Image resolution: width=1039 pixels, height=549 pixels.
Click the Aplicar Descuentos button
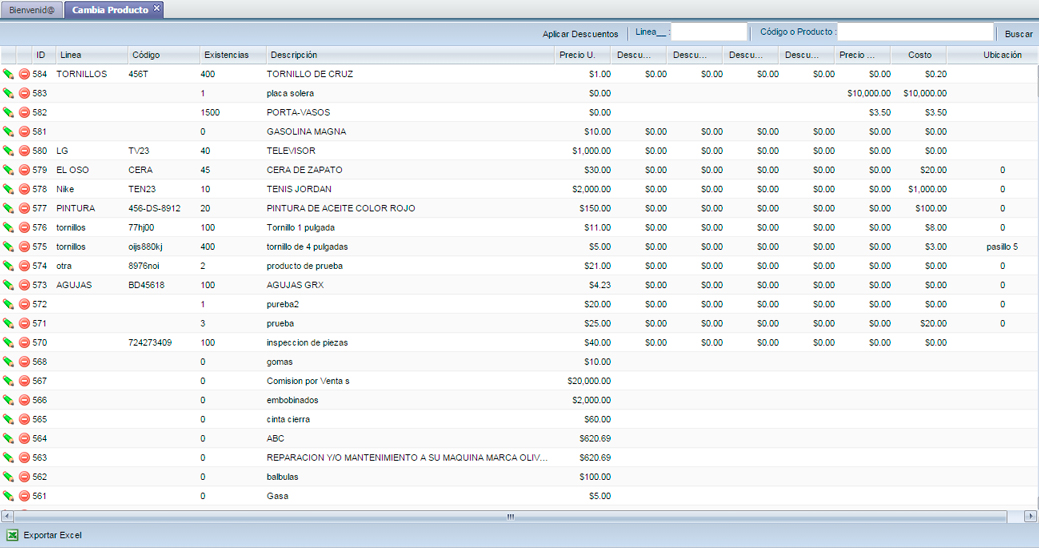point(580,34)
